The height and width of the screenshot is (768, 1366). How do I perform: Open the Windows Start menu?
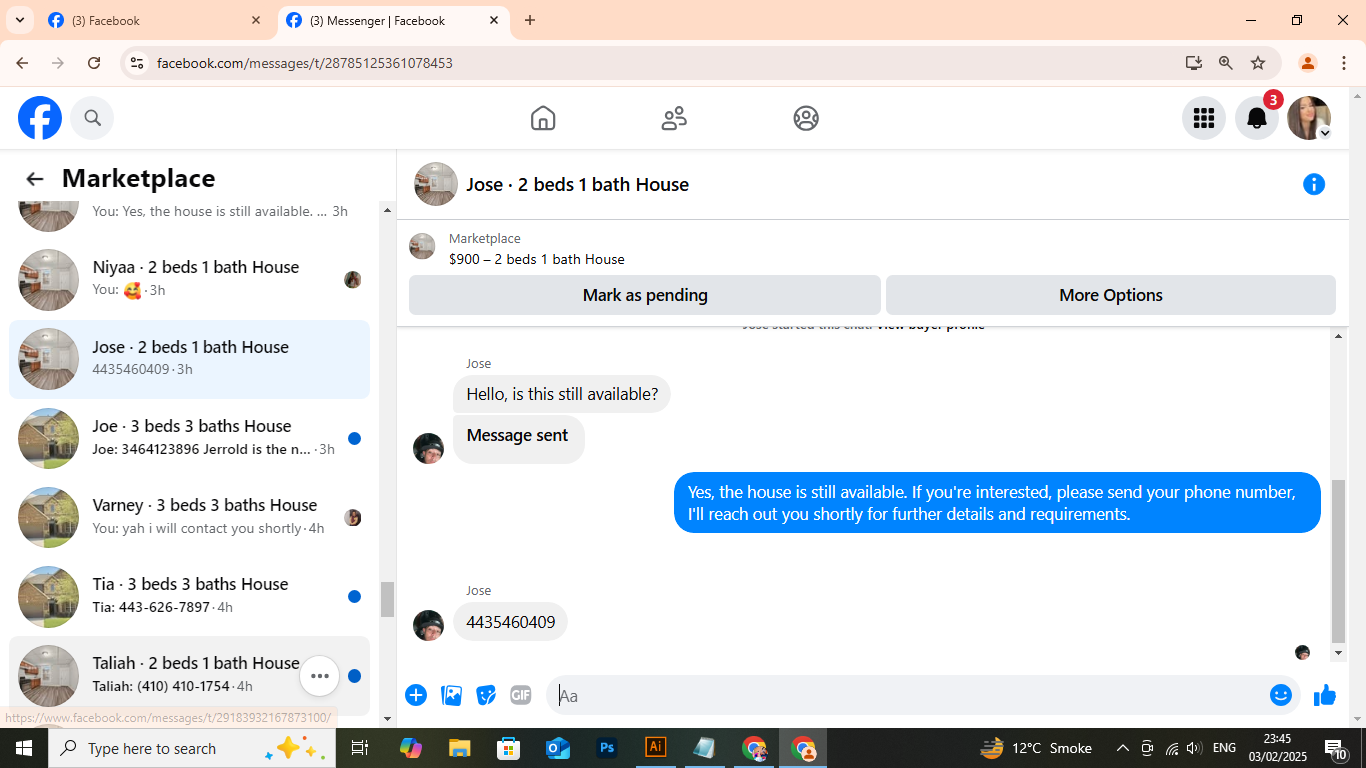pos(23,748)
